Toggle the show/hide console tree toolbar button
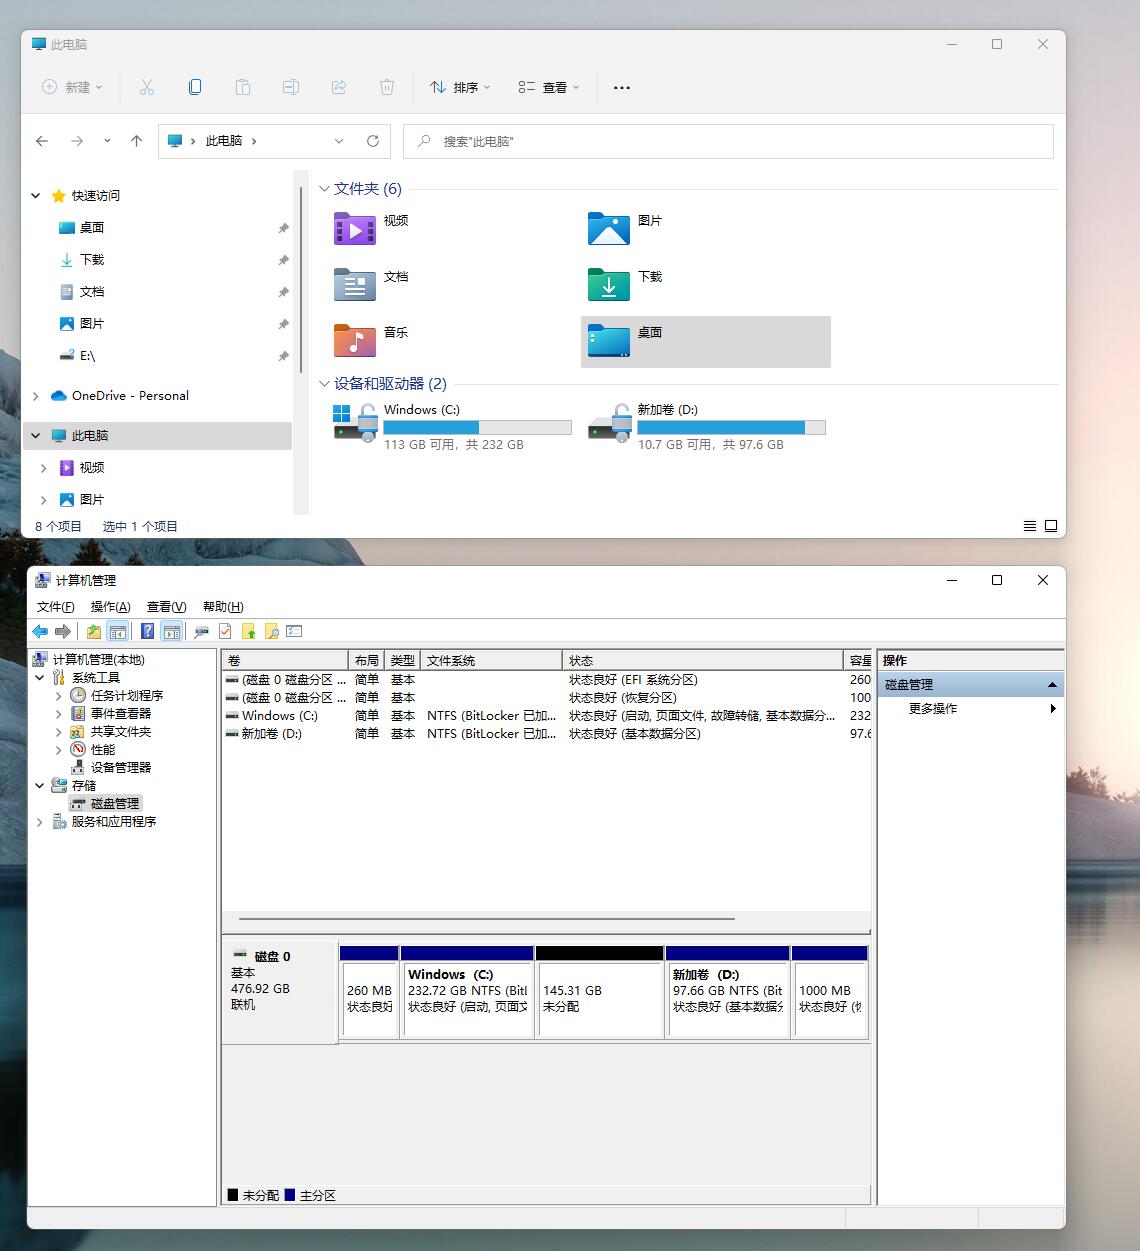Image resolution: width=1140 pixels, height=1251 pixels. click(117, 631)
